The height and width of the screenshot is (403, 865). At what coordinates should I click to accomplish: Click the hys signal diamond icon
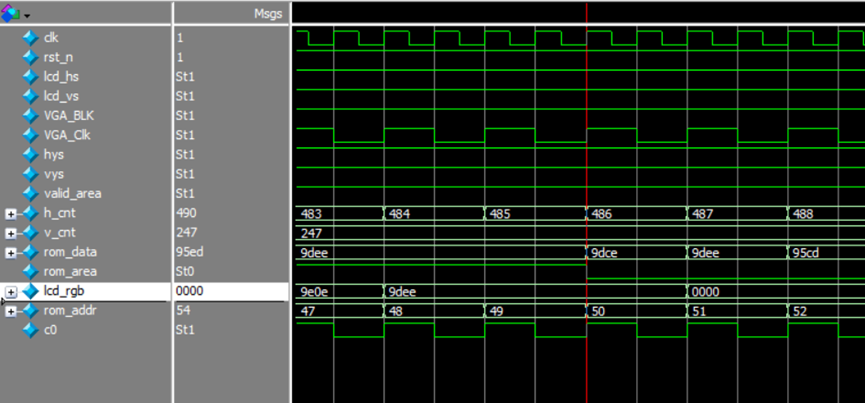pos(30,155)
